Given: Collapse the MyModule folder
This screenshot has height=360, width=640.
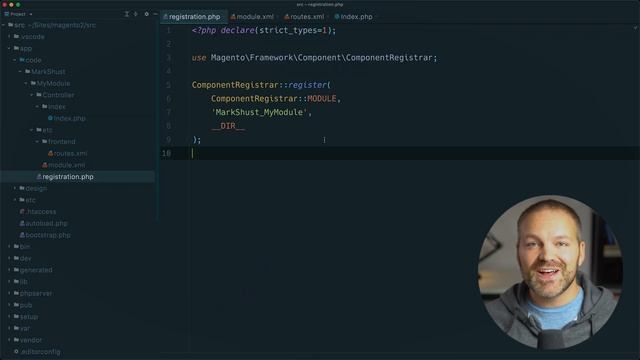Looking at the screenshot, I should (26, 83).
